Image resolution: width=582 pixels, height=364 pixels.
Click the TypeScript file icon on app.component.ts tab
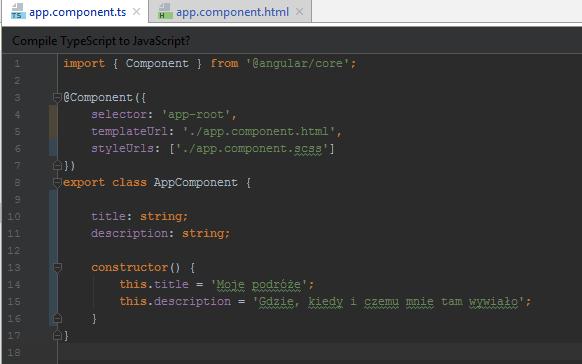[x=18, y=11]
